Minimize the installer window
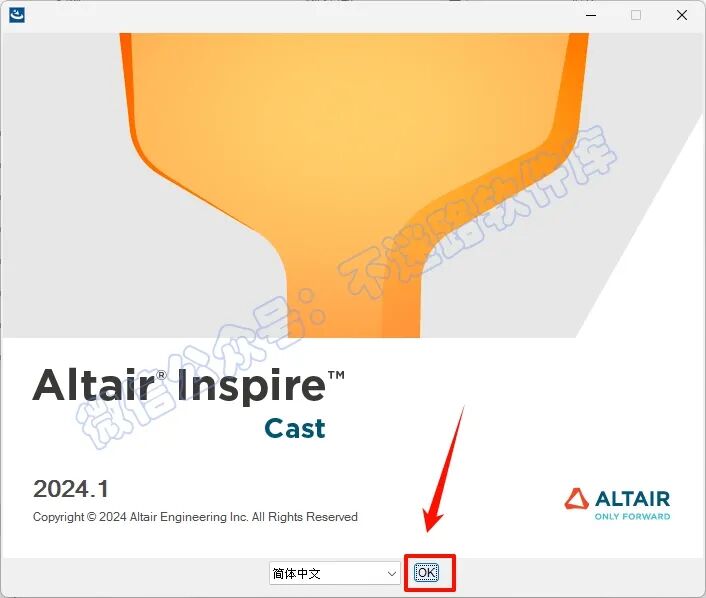This screenshot has width=706, height=598. [591, 15]
